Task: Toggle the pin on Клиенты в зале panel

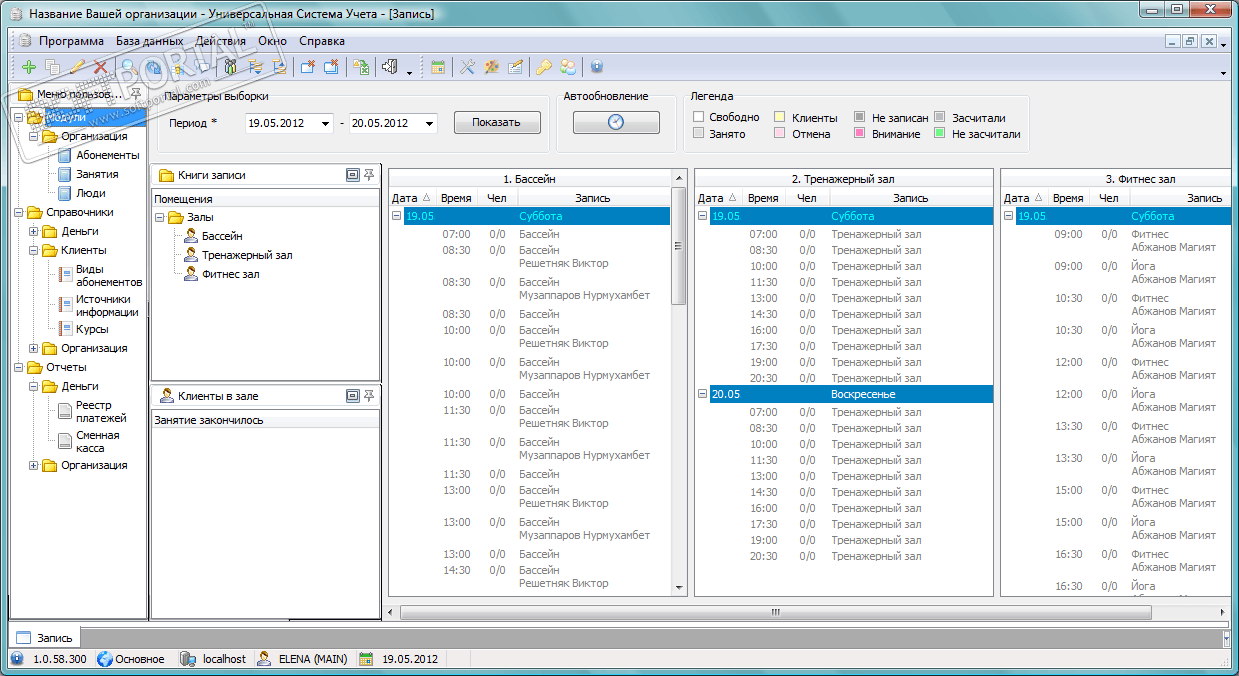Action: 369,396
